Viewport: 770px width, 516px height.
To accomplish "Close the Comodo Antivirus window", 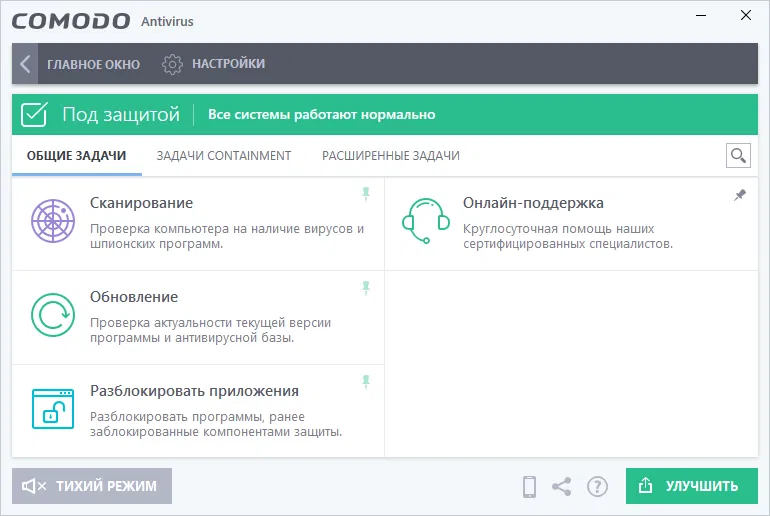I will (x=746, y=16).
